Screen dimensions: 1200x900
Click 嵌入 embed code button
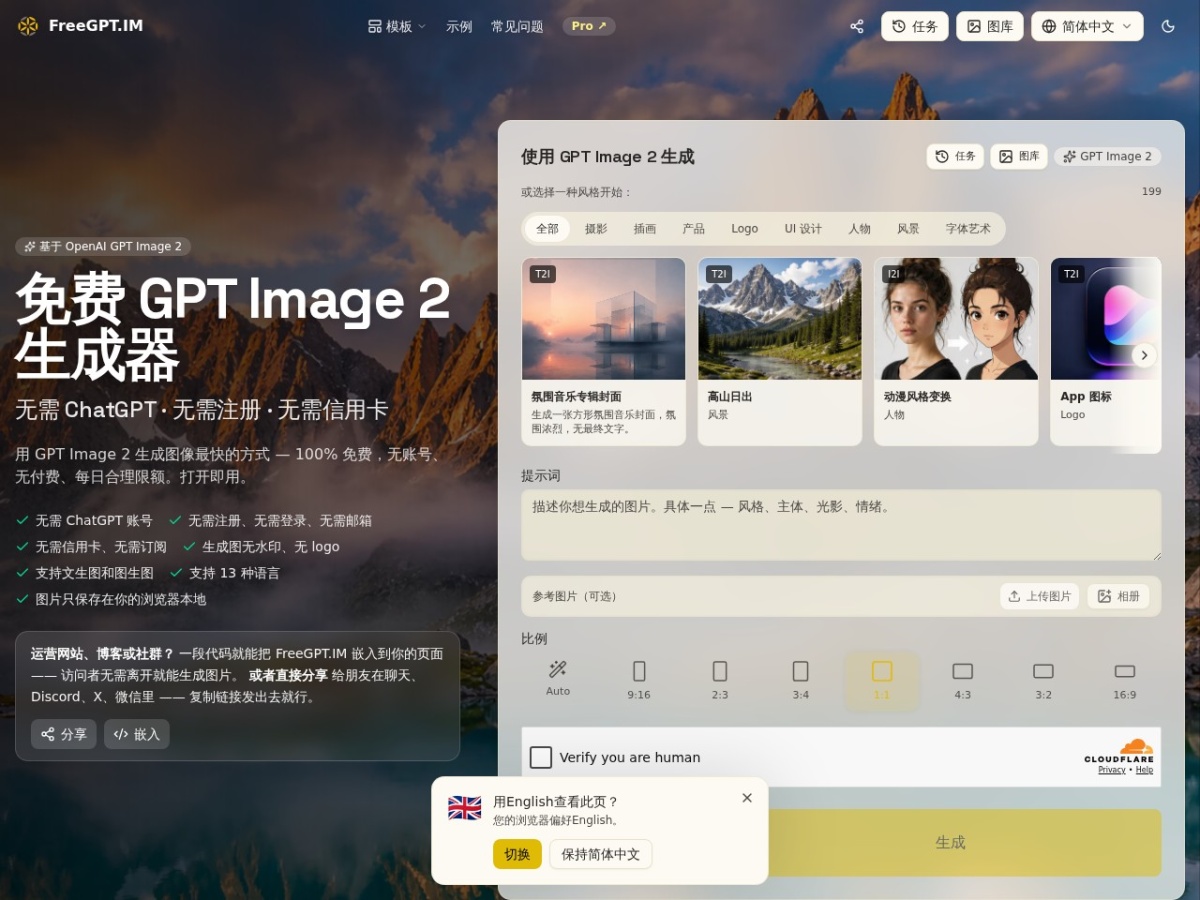137,734
